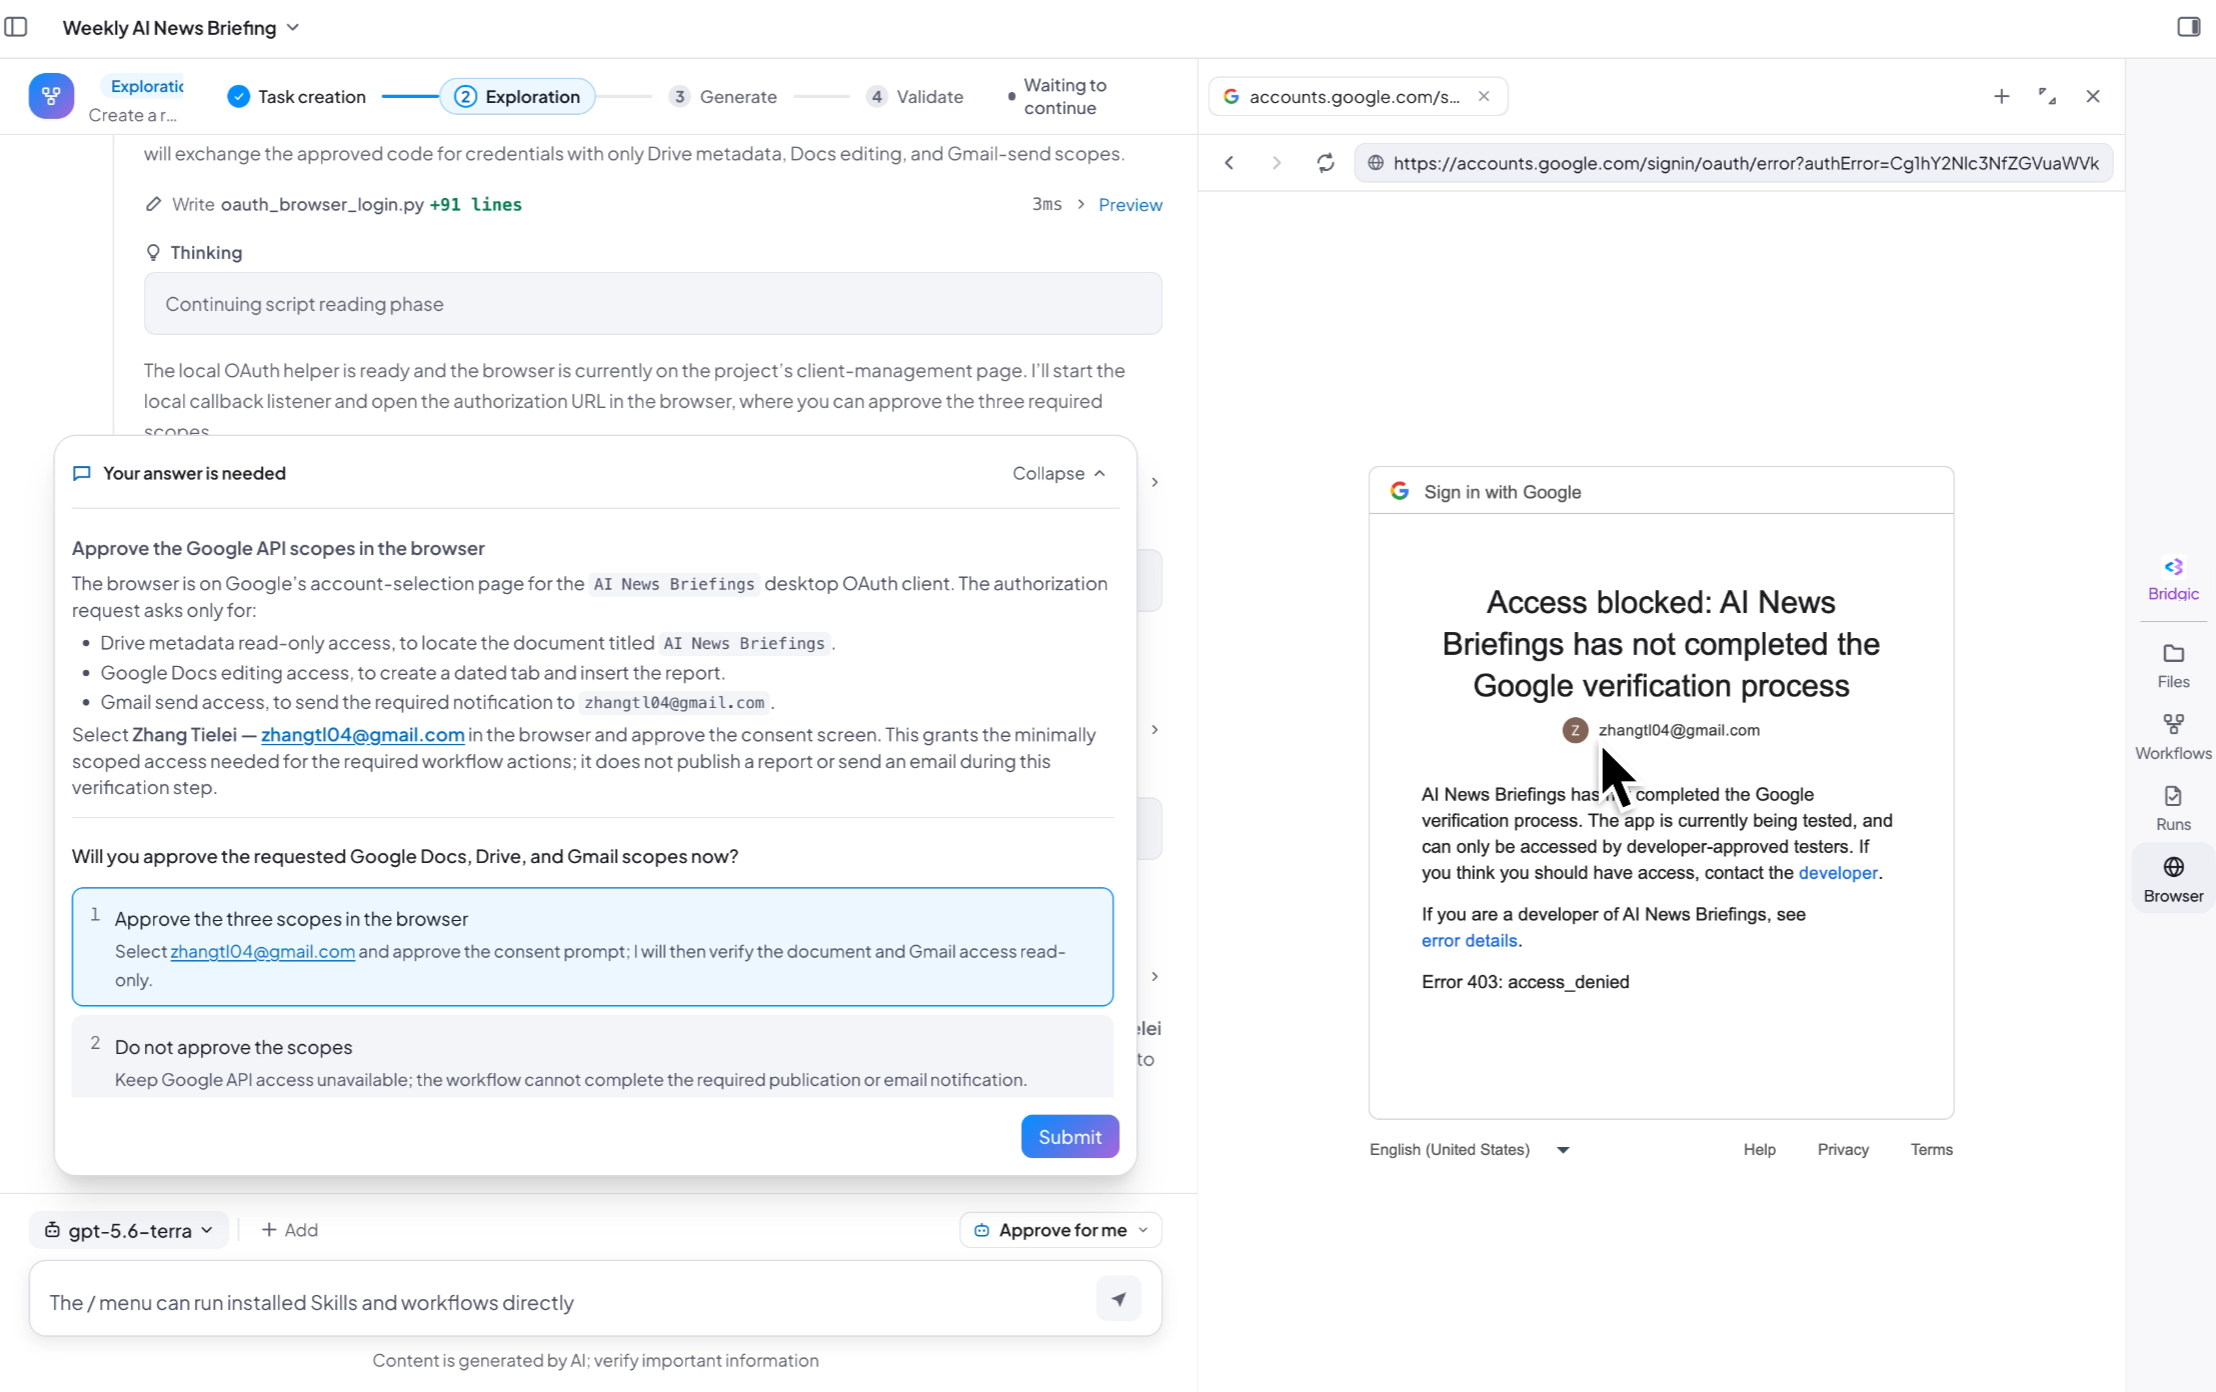
Task: Toggle the right panel icon
Action: click(2188, 27)
